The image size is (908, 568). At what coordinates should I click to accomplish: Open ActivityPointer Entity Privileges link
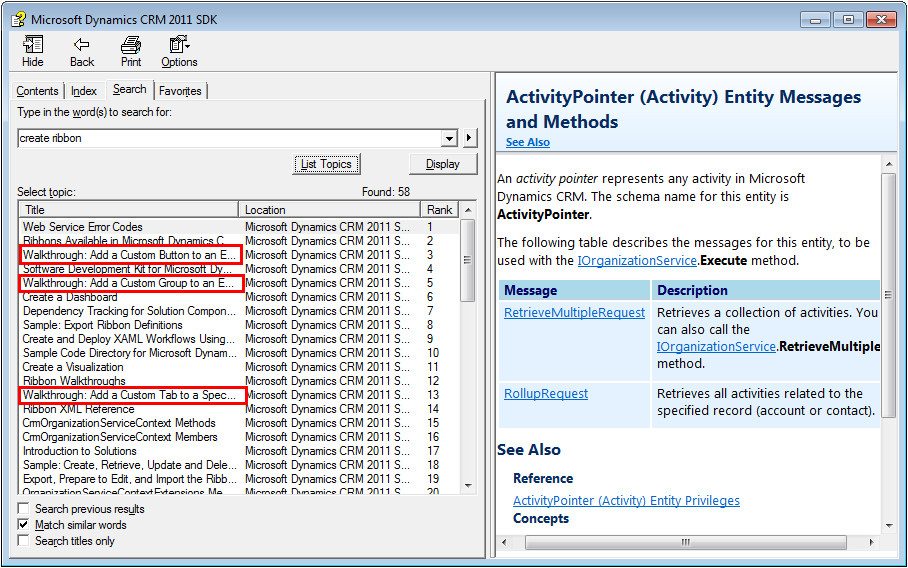[x=626, y=501]
